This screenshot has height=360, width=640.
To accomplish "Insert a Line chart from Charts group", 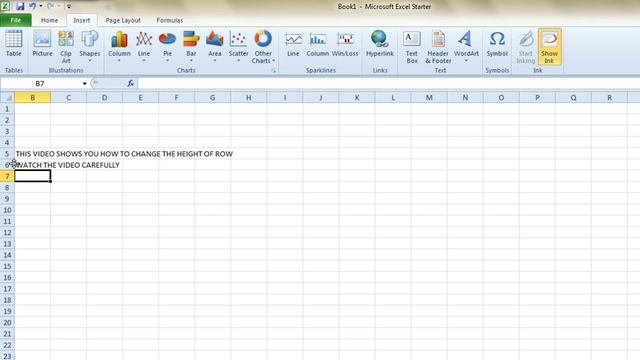I will coord(144,47).
